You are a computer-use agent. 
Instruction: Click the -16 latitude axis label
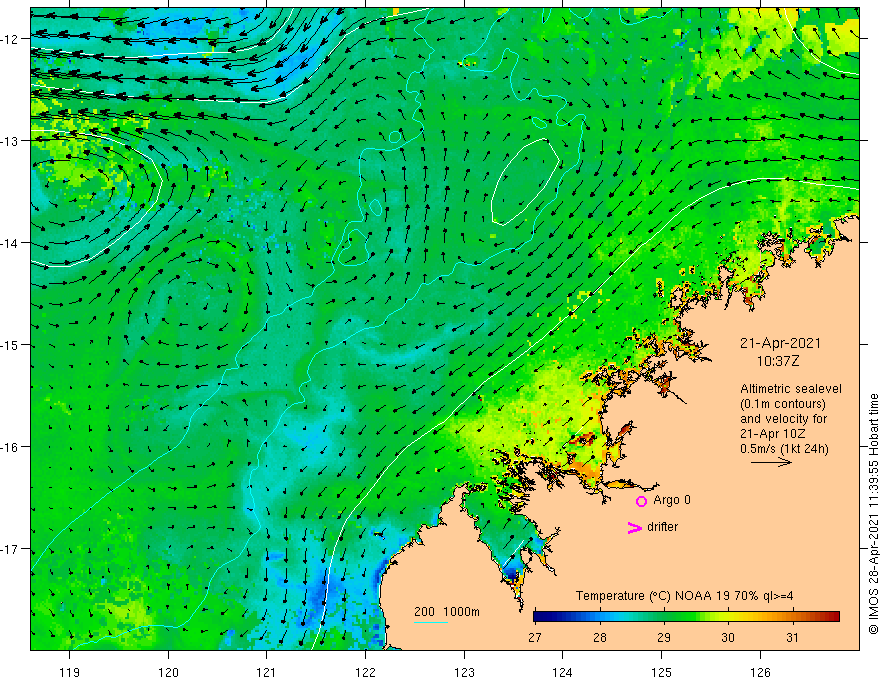(x=10, y=447)
